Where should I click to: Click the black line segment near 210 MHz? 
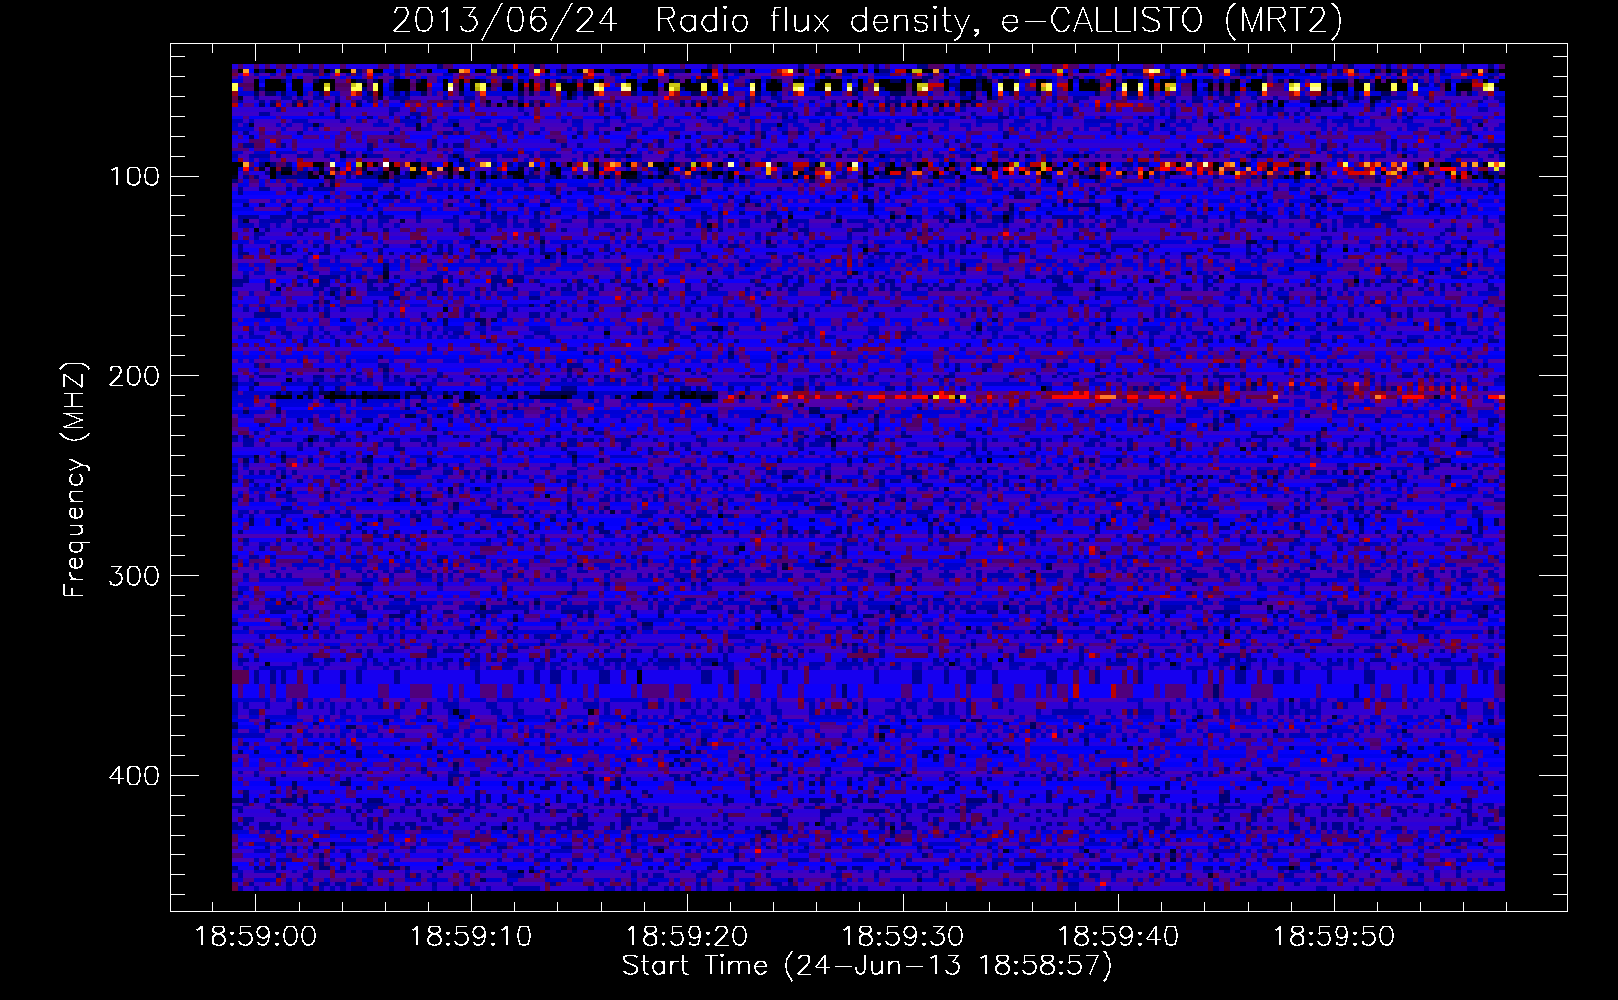(494, 396)
